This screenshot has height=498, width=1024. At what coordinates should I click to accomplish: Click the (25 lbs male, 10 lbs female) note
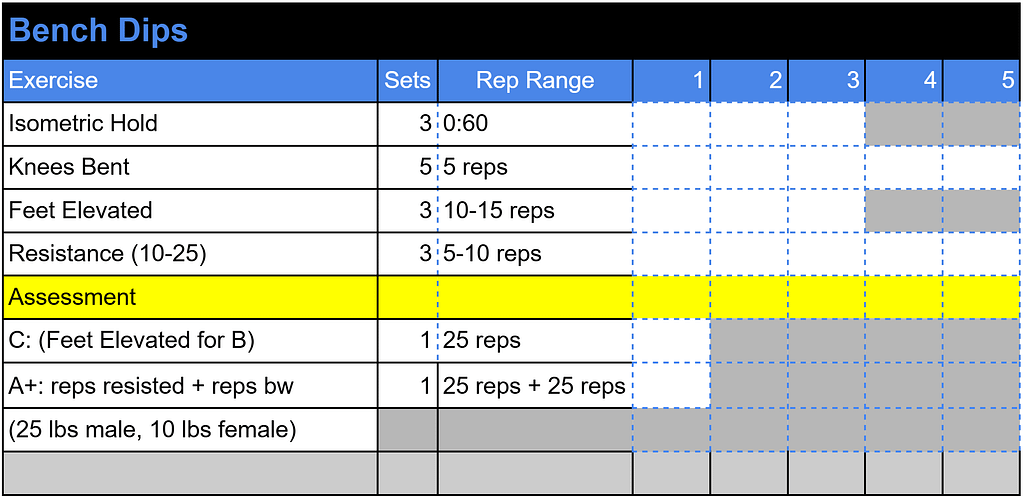(190, 430)
